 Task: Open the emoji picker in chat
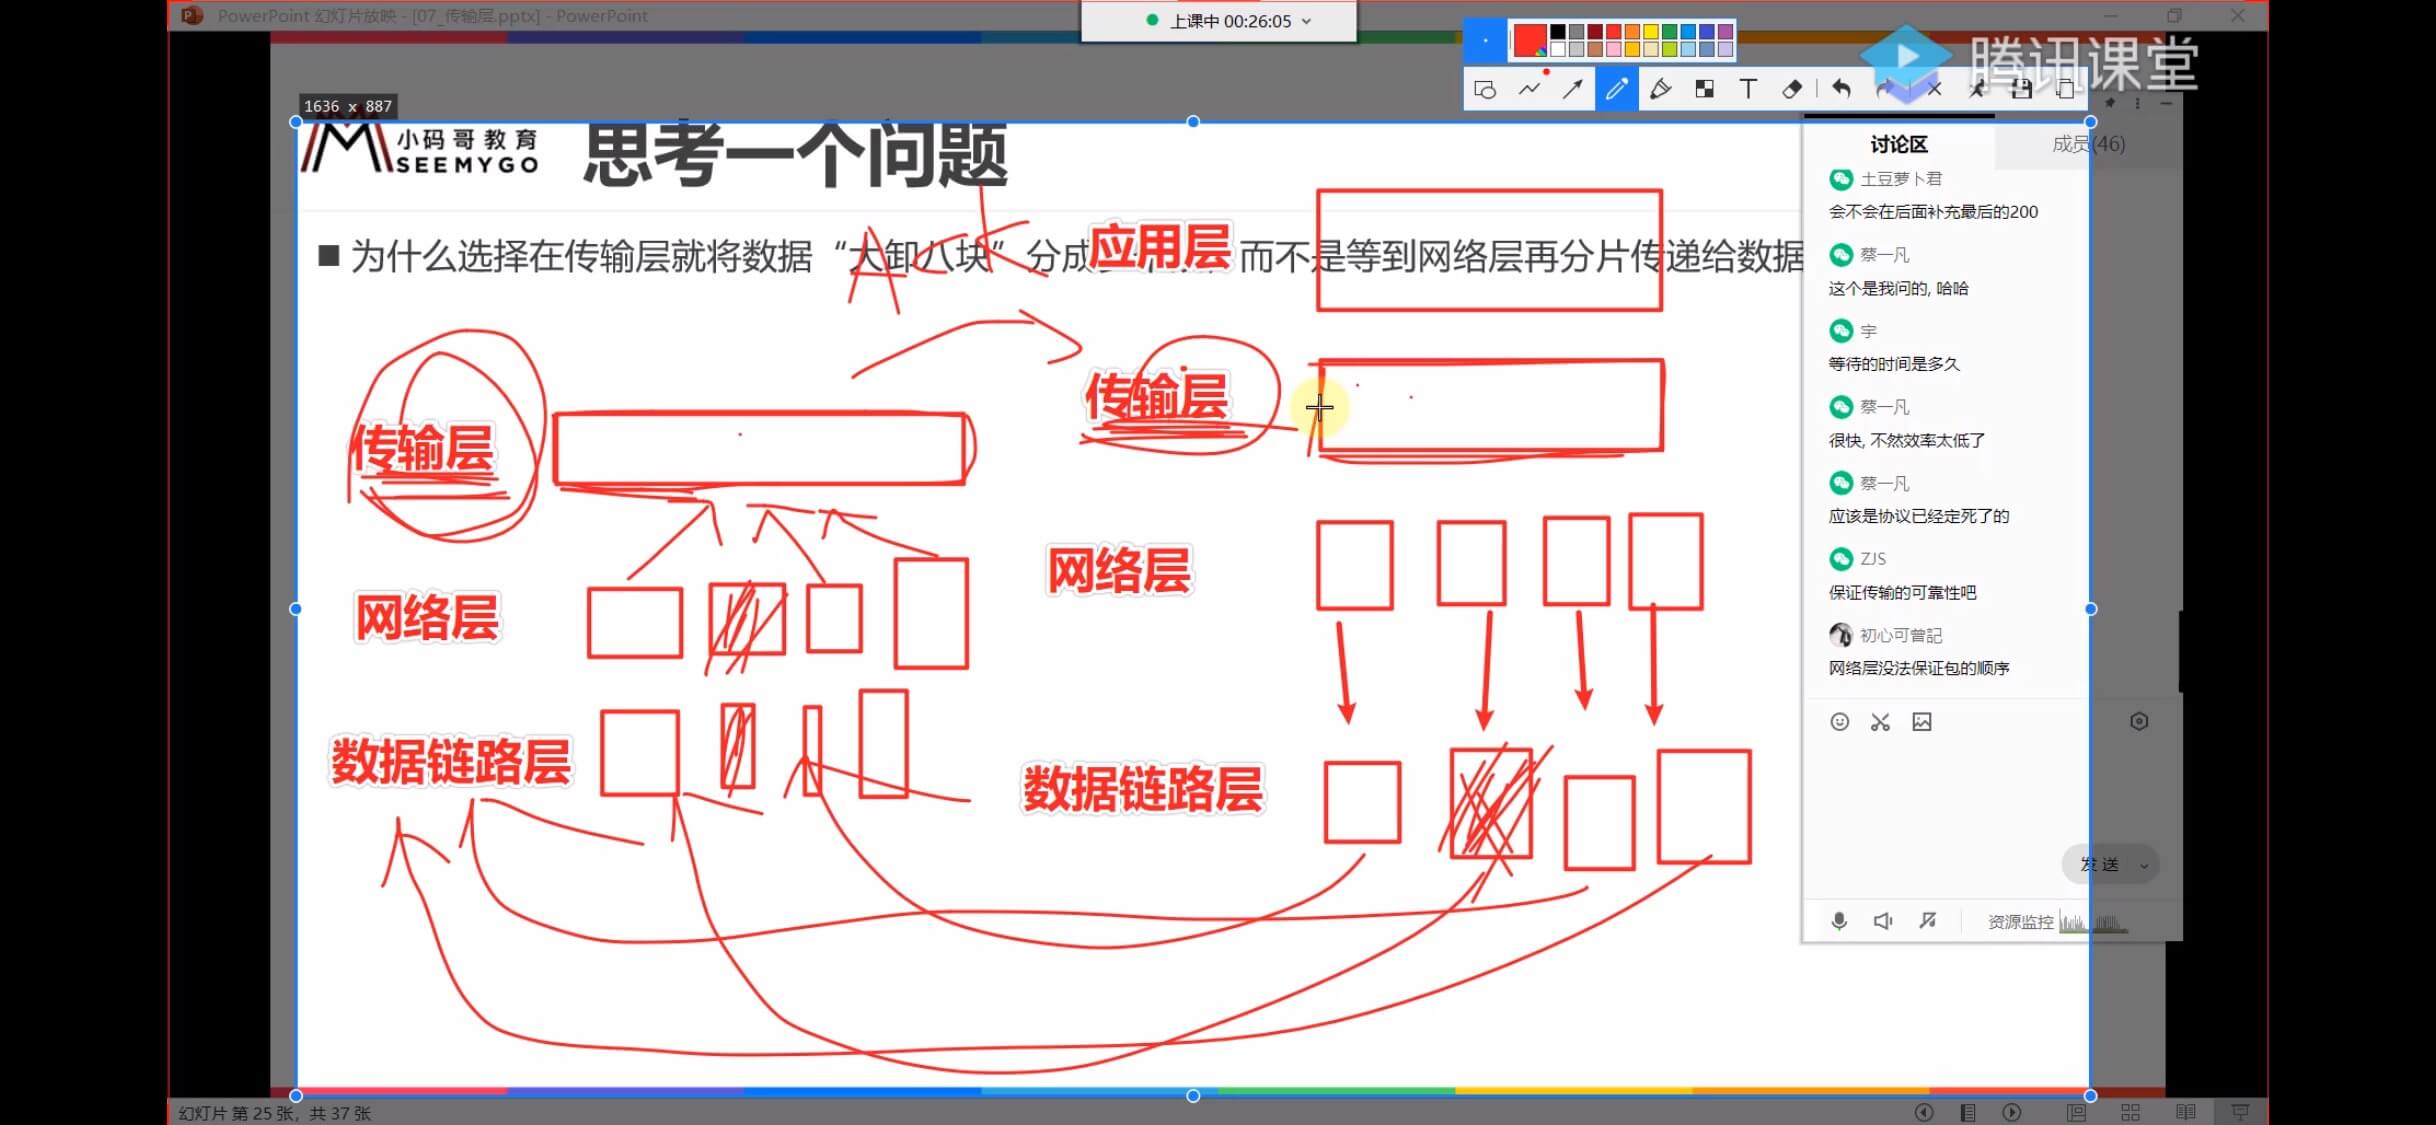coord(1839,722)
